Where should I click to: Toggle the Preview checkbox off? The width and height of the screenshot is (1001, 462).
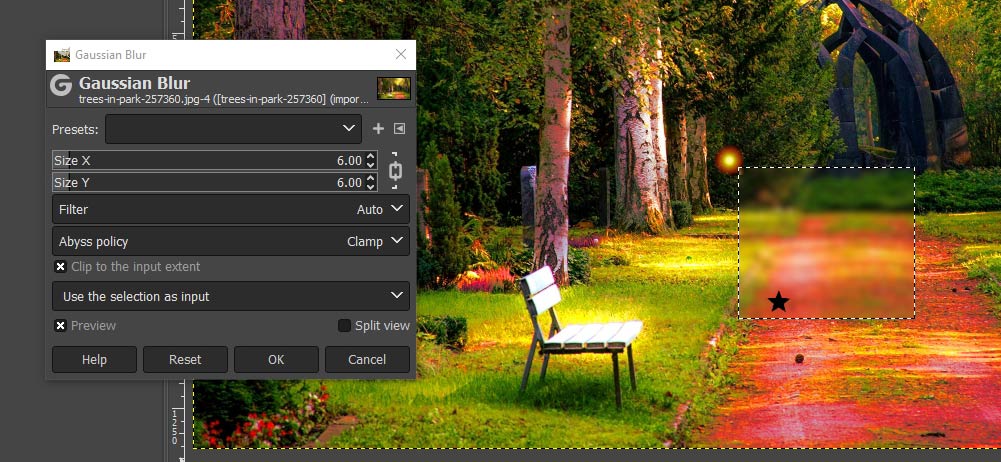(60, 325)
